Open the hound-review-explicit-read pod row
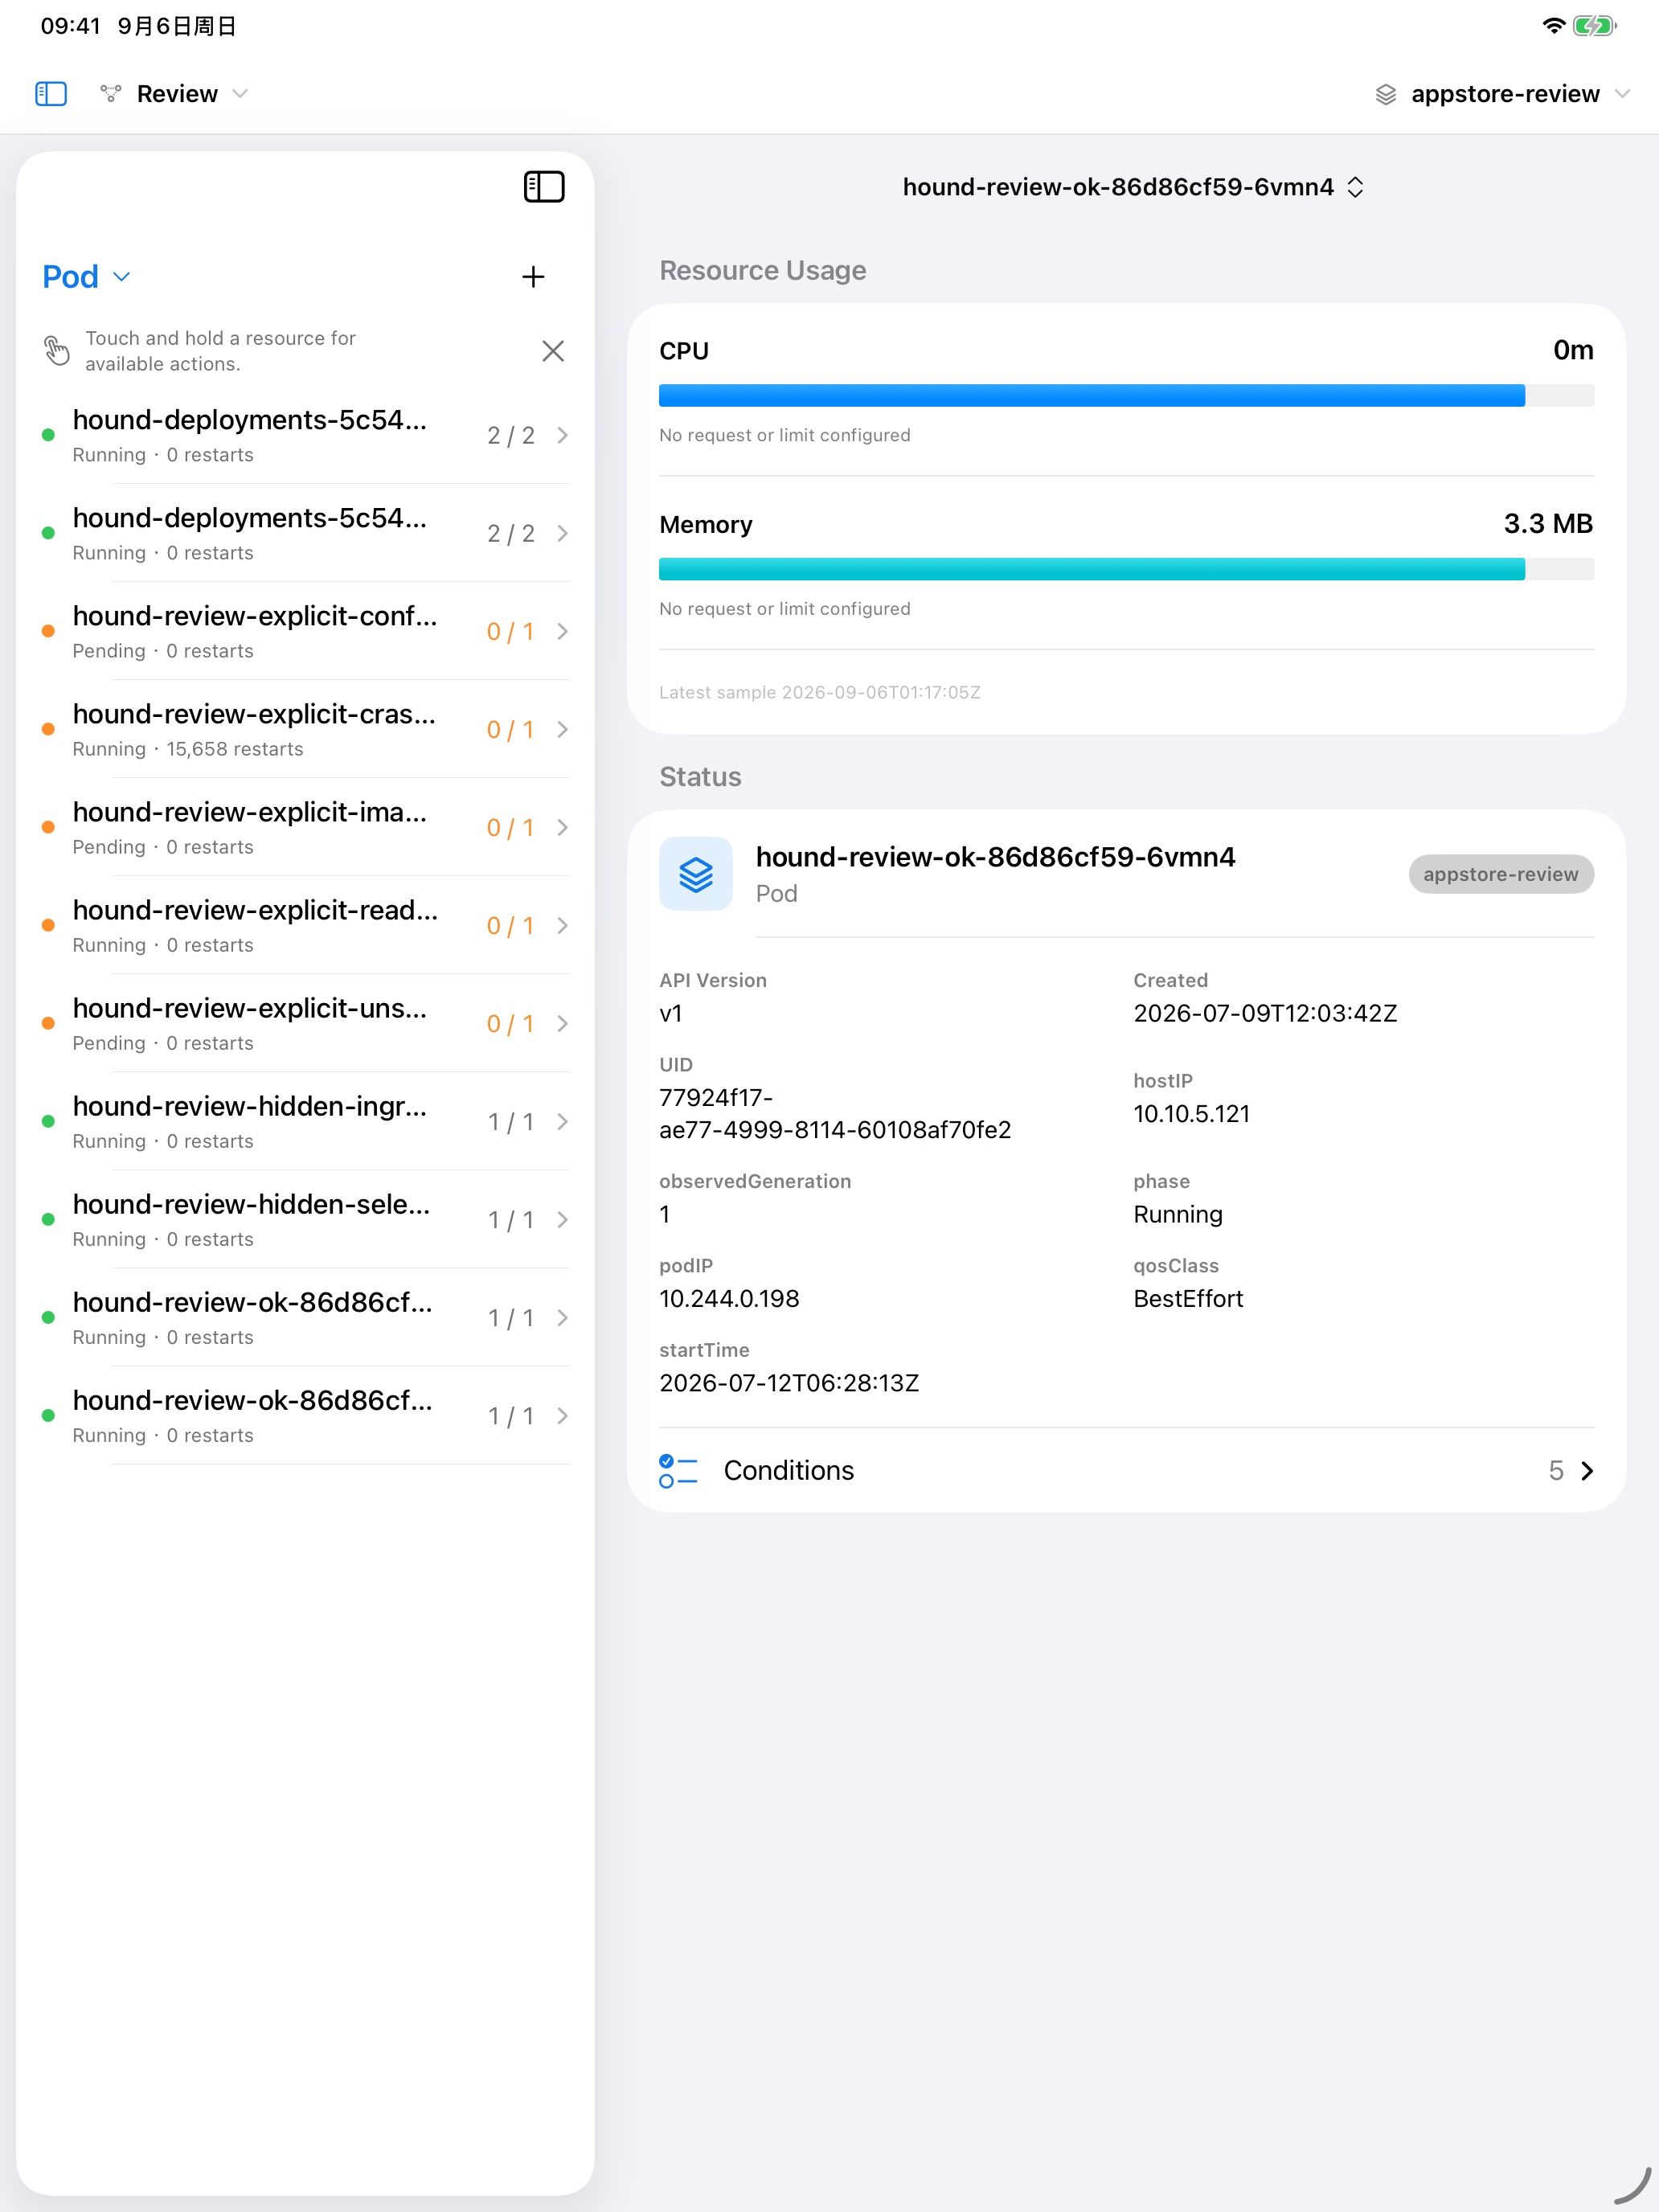This screenshot has width=1659, height=2212. coord(305,925)
